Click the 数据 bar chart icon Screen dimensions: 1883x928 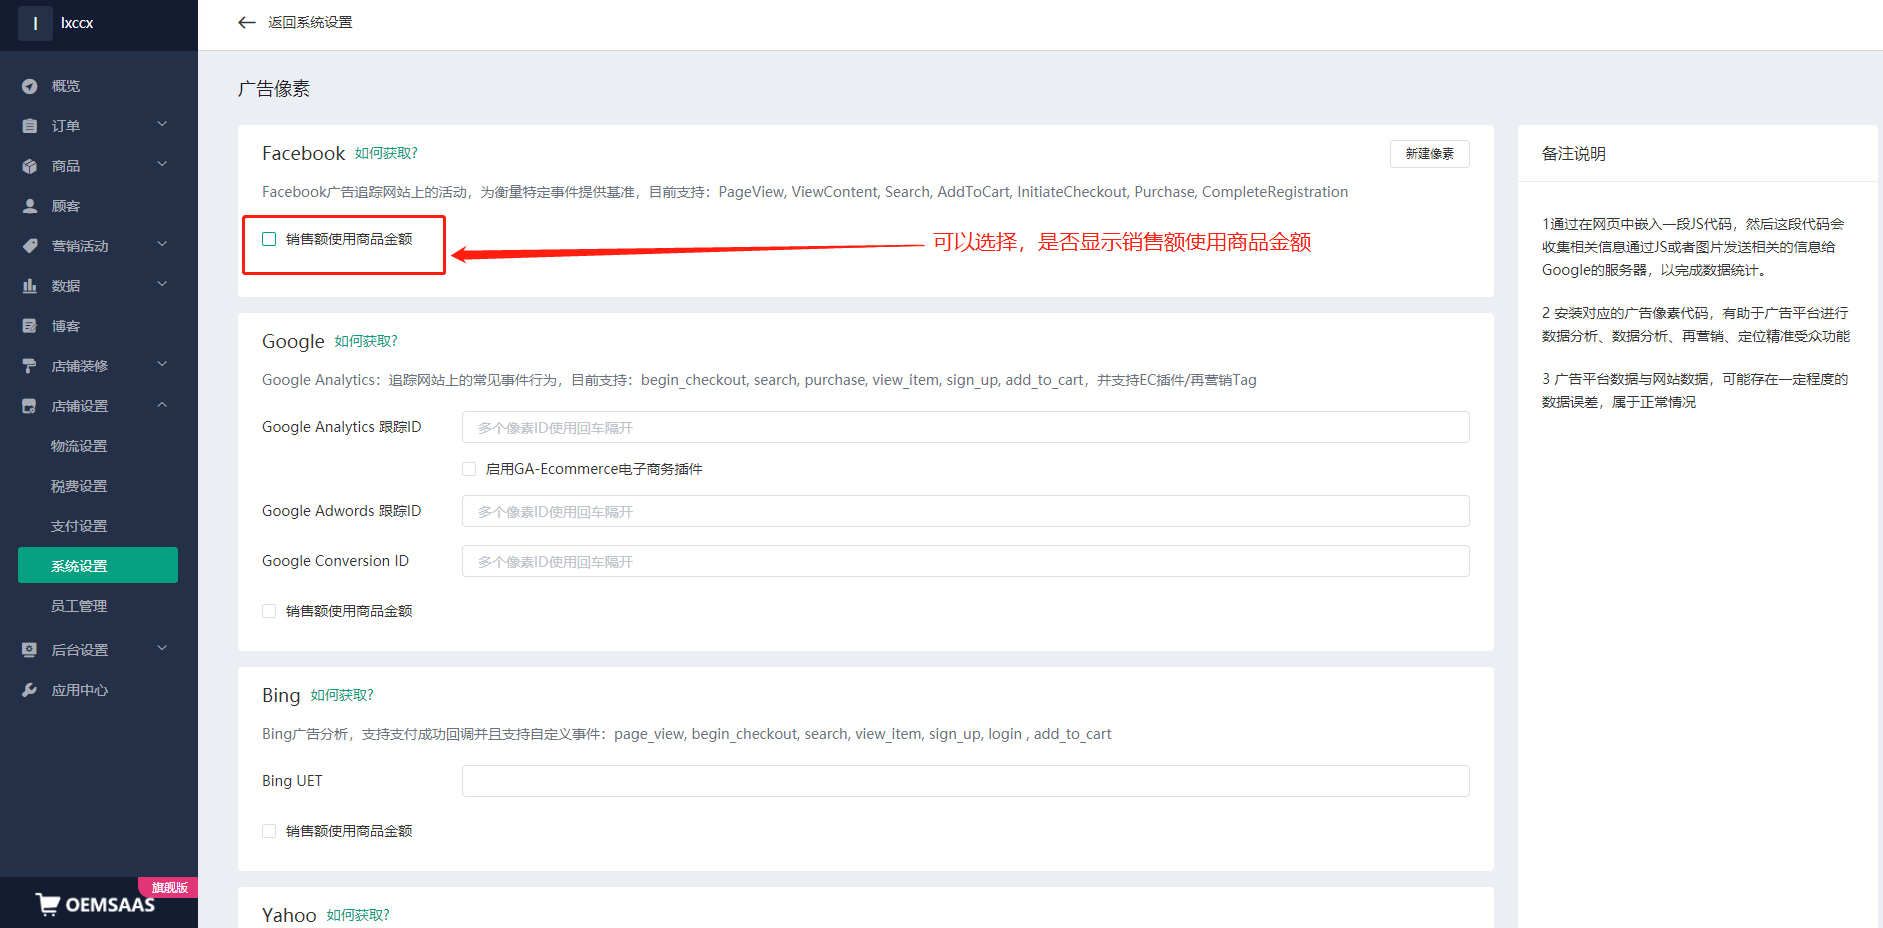point(30,286)
